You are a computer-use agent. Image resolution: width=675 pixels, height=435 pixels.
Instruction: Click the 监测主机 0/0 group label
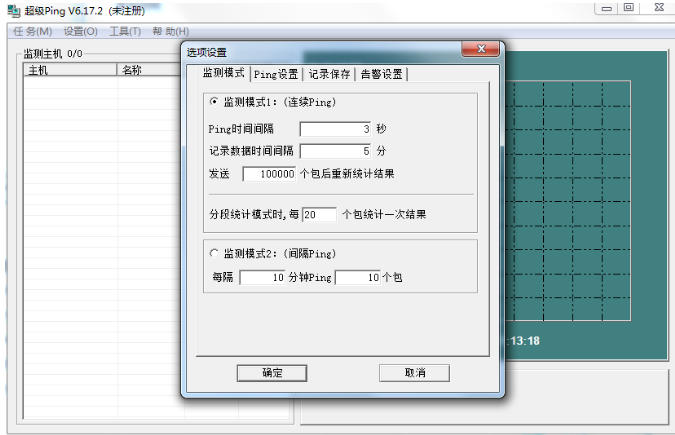click(x=53, y=54)
